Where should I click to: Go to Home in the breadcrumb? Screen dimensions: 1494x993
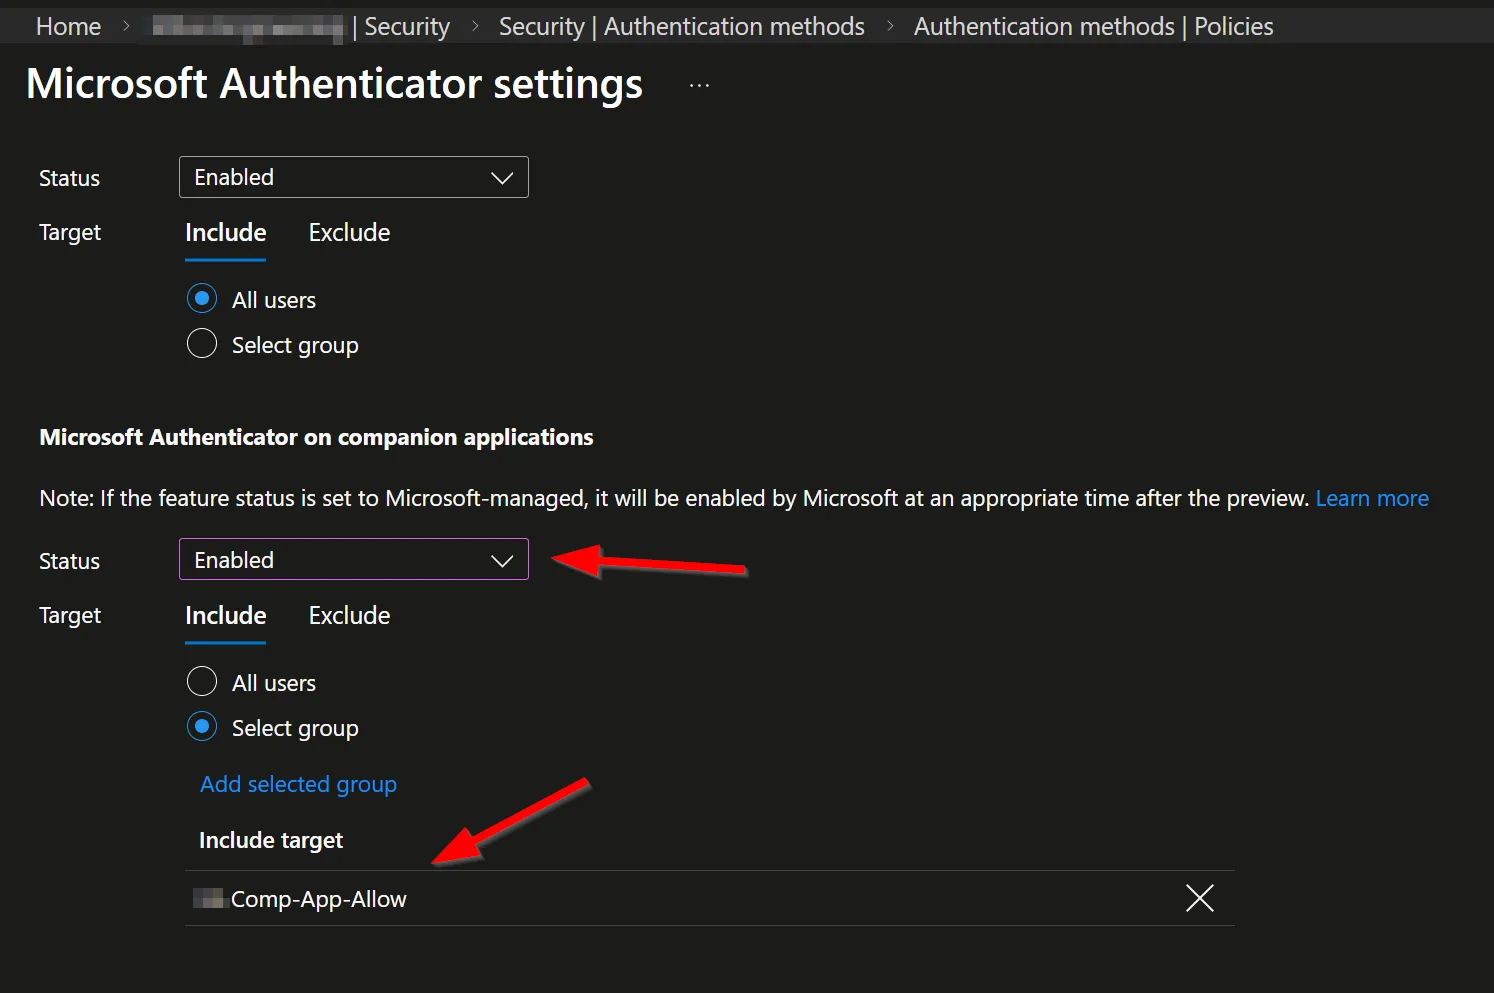click(68, 27)
